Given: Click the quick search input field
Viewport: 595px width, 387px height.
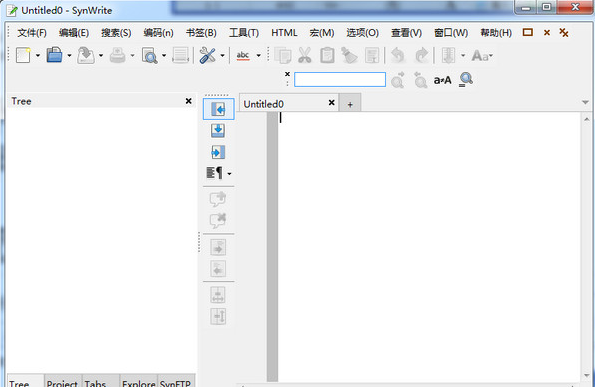Looking at the screenshot, I should point(340,80).
